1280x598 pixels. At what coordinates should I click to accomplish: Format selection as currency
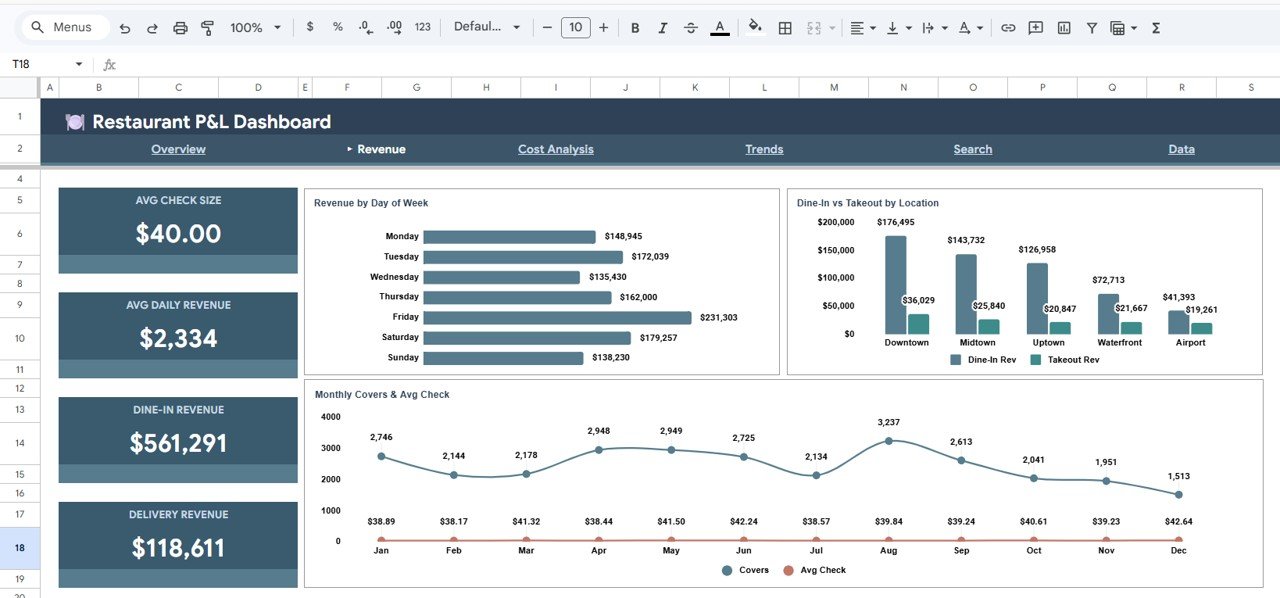coord(310,27)
